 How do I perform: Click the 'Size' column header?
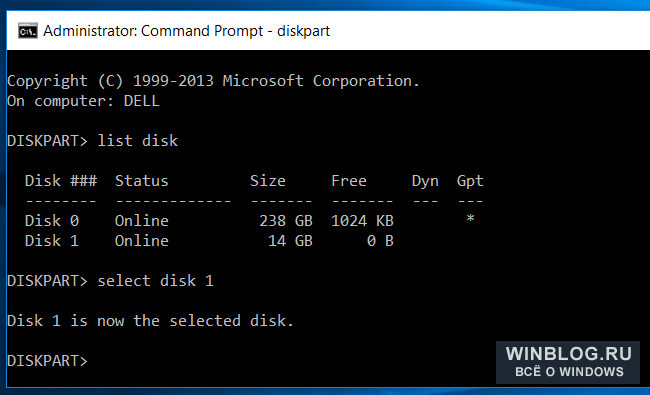268,181
